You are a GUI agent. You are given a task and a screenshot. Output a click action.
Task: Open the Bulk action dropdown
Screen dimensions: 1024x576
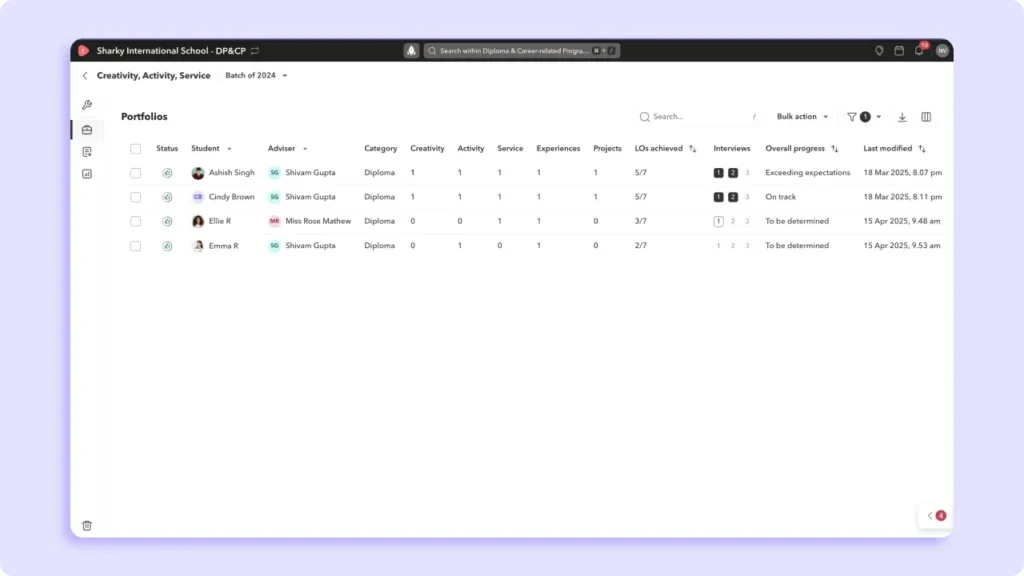[x=802, y=117]
